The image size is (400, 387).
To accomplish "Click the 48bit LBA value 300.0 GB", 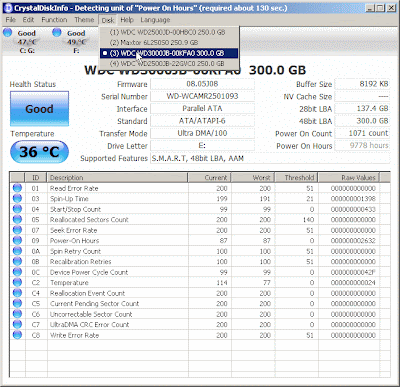I will [x=362, y=121].
